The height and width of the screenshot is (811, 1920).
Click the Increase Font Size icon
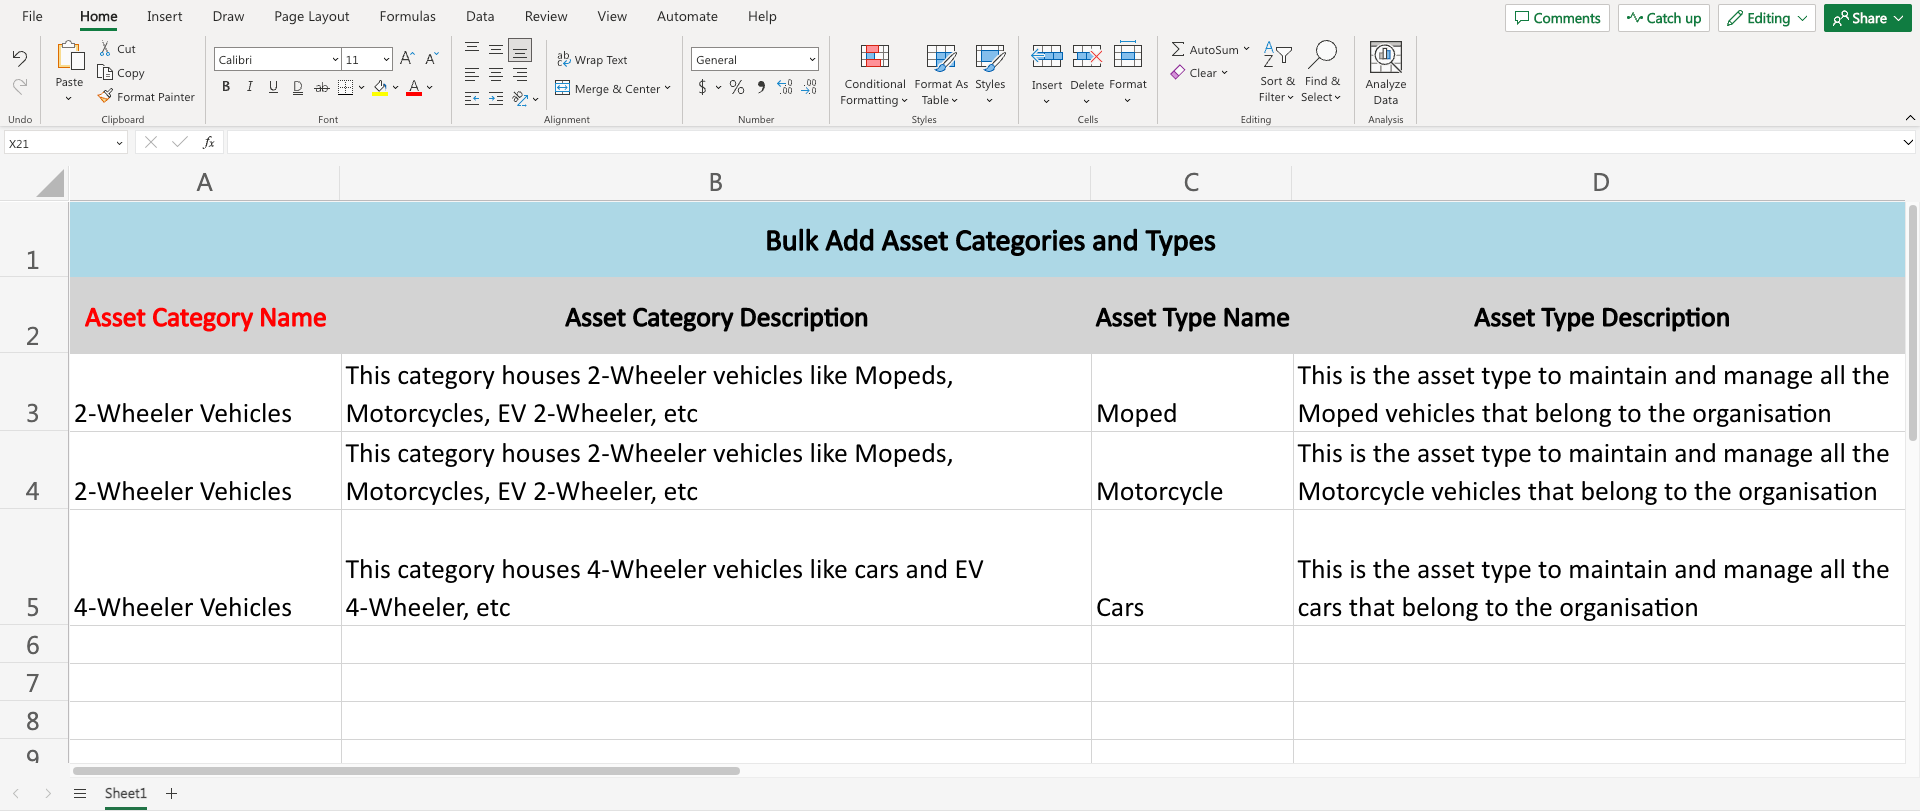[x=407, y=59]
